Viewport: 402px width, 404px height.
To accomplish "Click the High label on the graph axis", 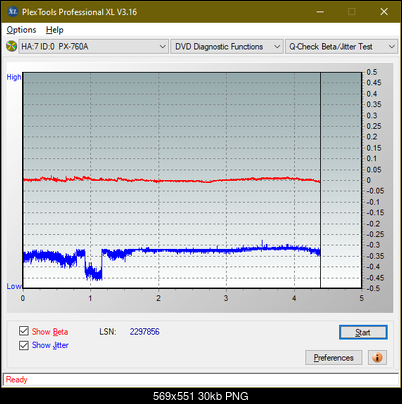I will tap(14, 77).
